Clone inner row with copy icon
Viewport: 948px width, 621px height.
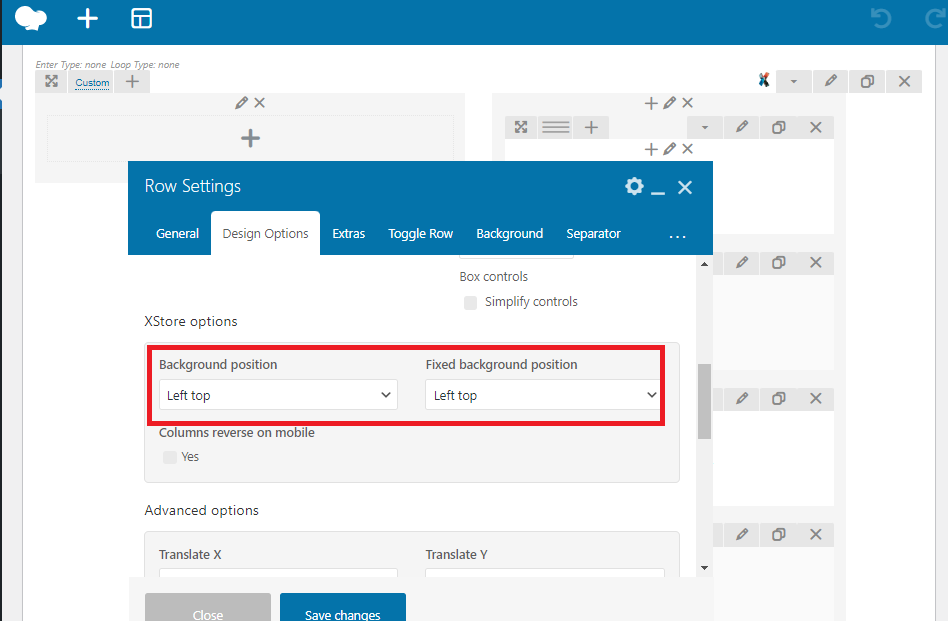[779, 127]
